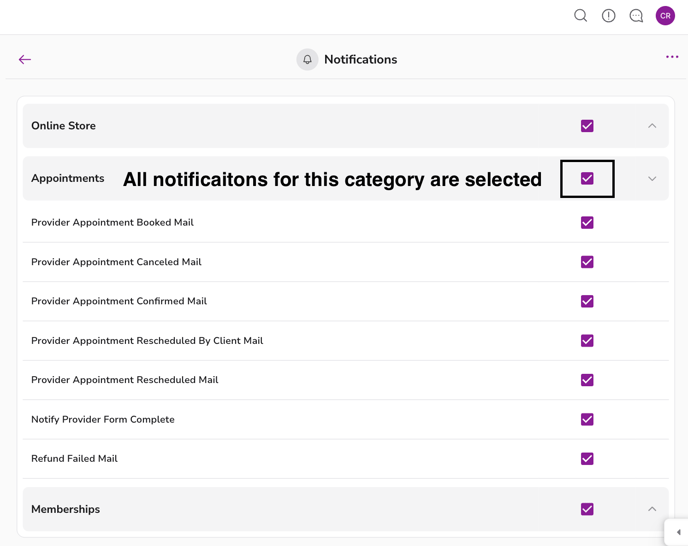The width and height of the screenshot is (688, 546).
Task: Click the side panel collapse arrow tab
Action: pos(678,532)
